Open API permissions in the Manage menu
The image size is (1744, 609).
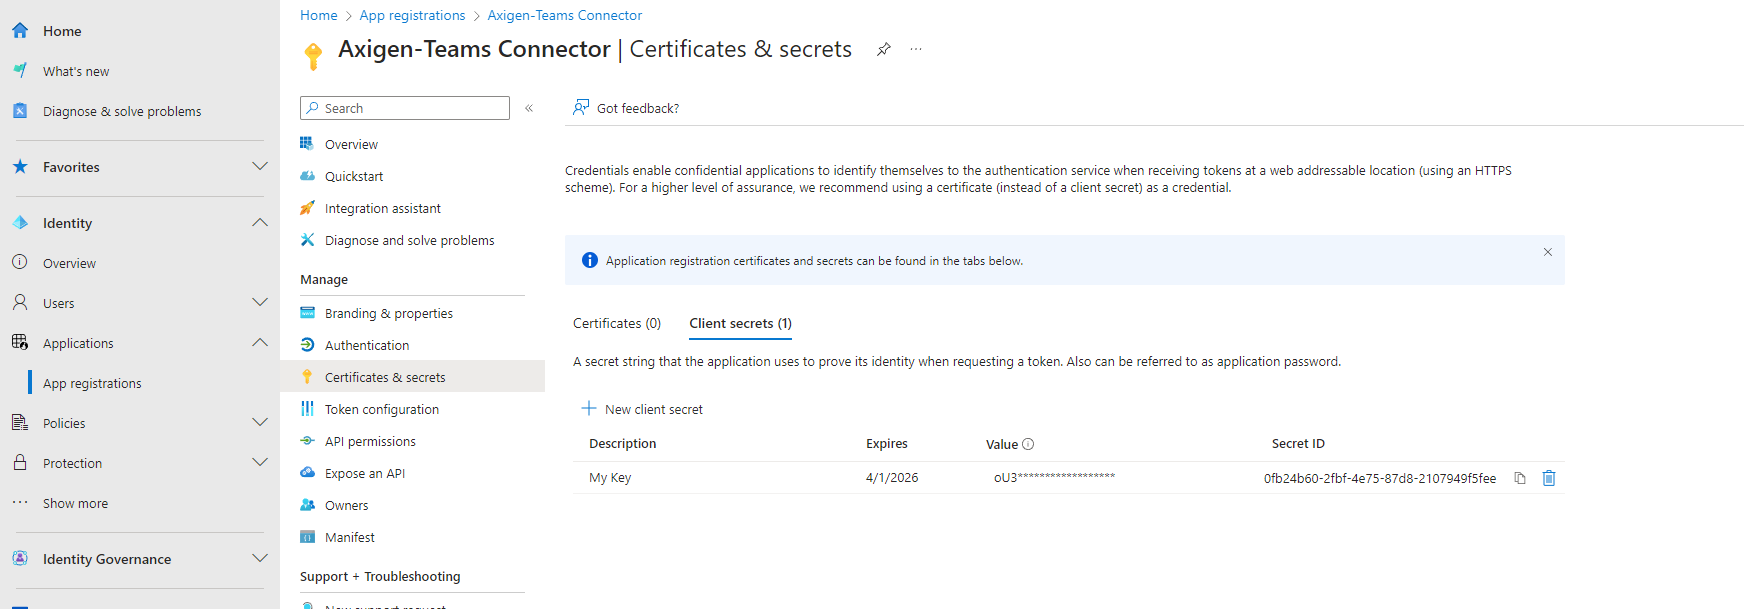[370, 441]
